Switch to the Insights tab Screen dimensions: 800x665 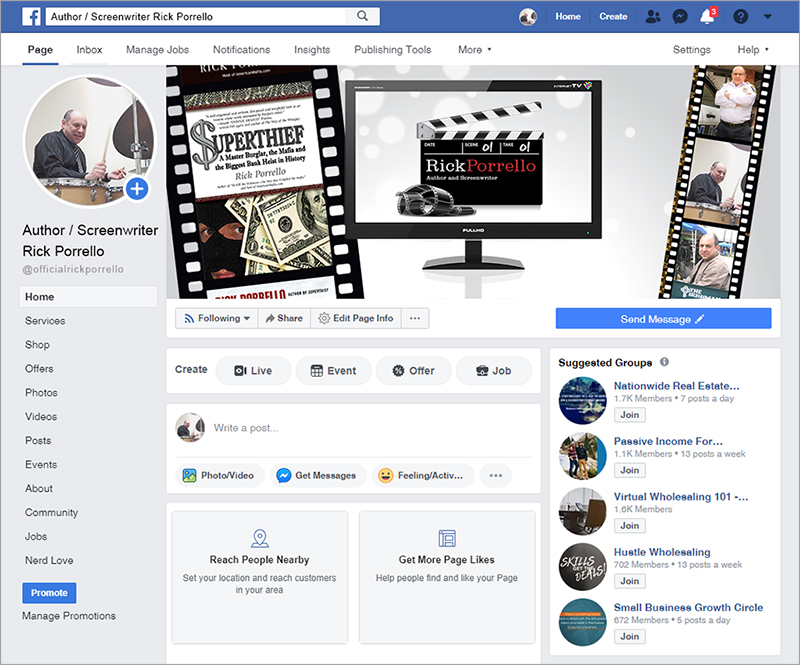click(x=312, y=49)
